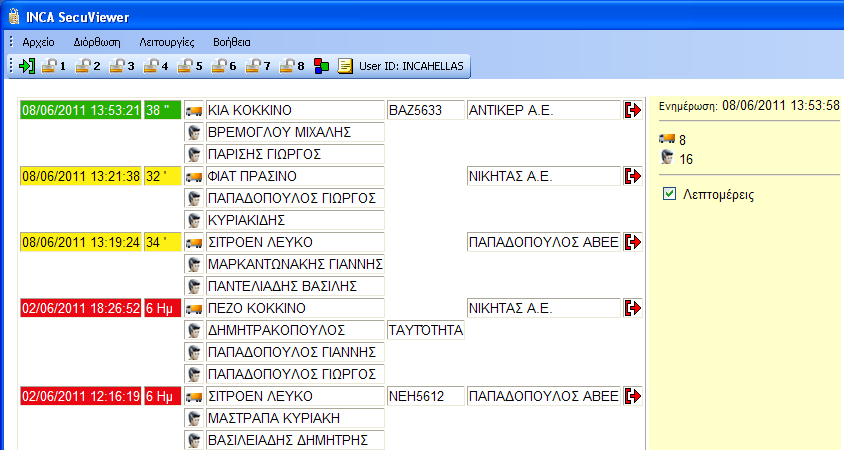Click the ΚΙΑ ΚΟΚΚΙΝΟ vehicle field
Viewport: 844px width, 450px height.
point(295,110)
